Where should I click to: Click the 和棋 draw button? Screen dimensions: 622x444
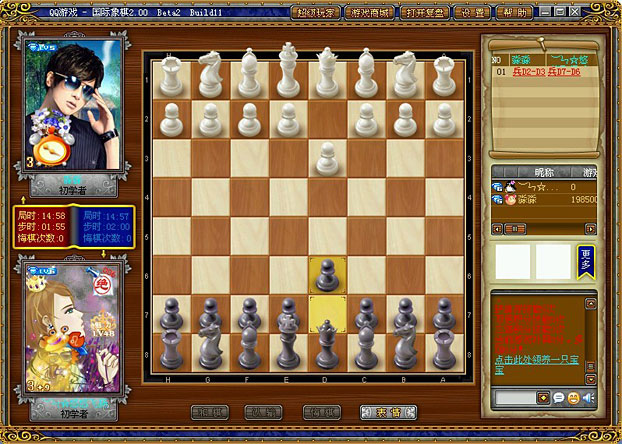pos(210,413)
